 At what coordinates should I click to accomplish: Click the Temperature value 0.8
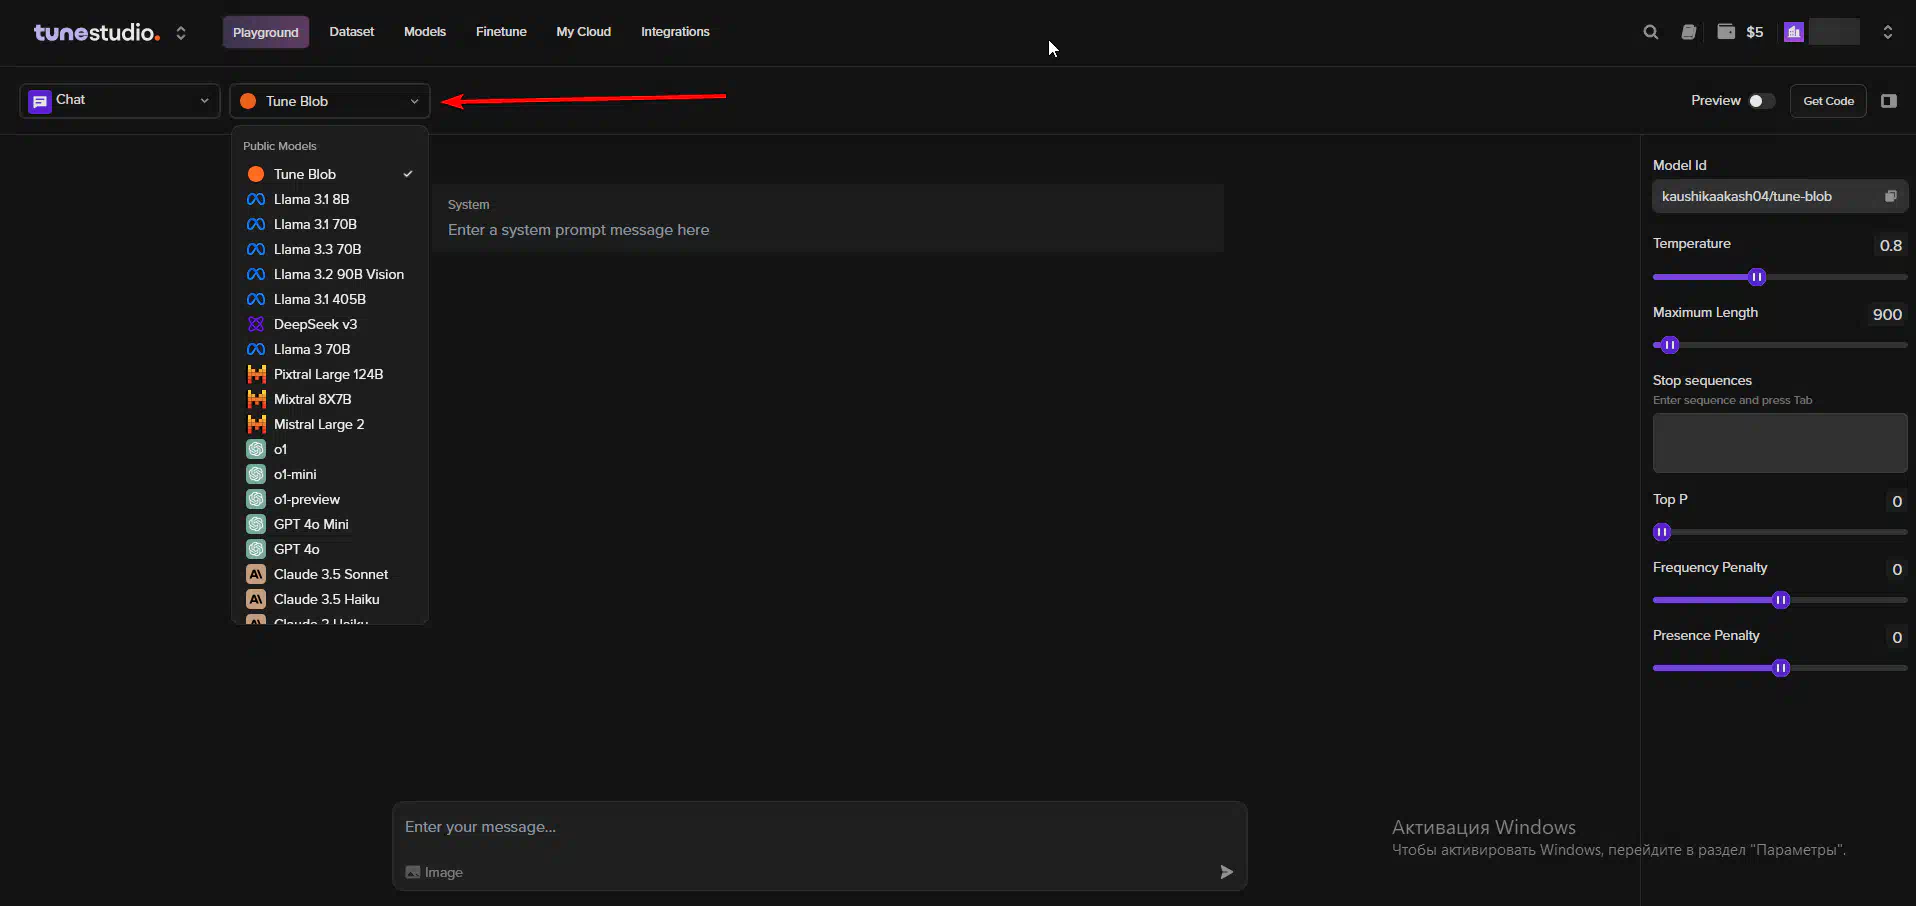click(x=1890, y=245)
